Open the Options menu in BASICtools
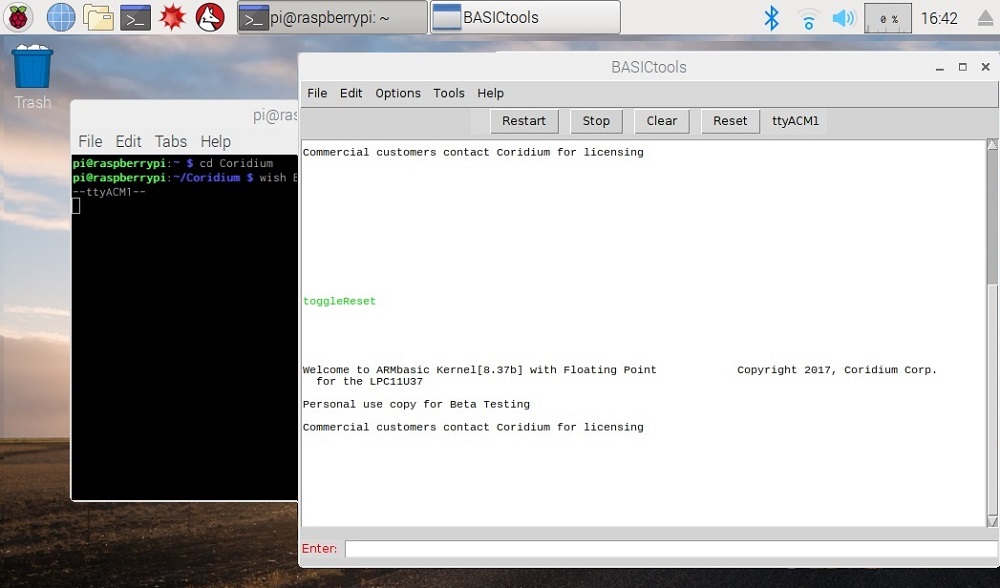The width and height of the screenshot is (1000, 588). tap(397, 93)
